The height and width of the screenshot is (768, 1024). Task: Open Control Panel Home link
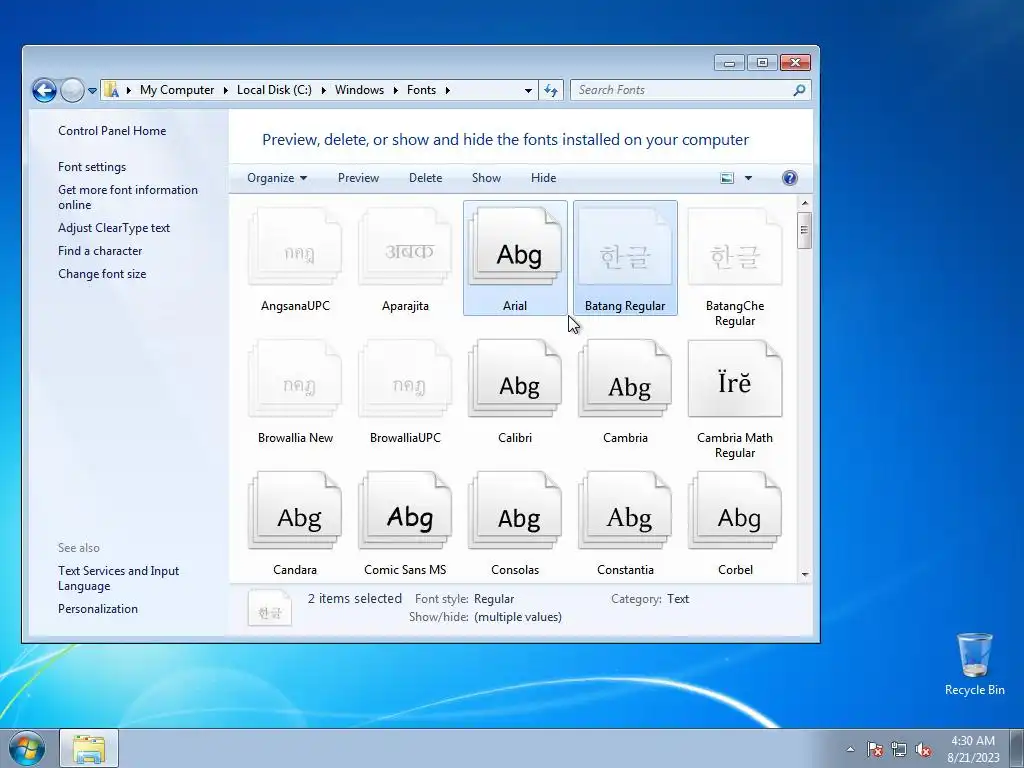(112, 131)
